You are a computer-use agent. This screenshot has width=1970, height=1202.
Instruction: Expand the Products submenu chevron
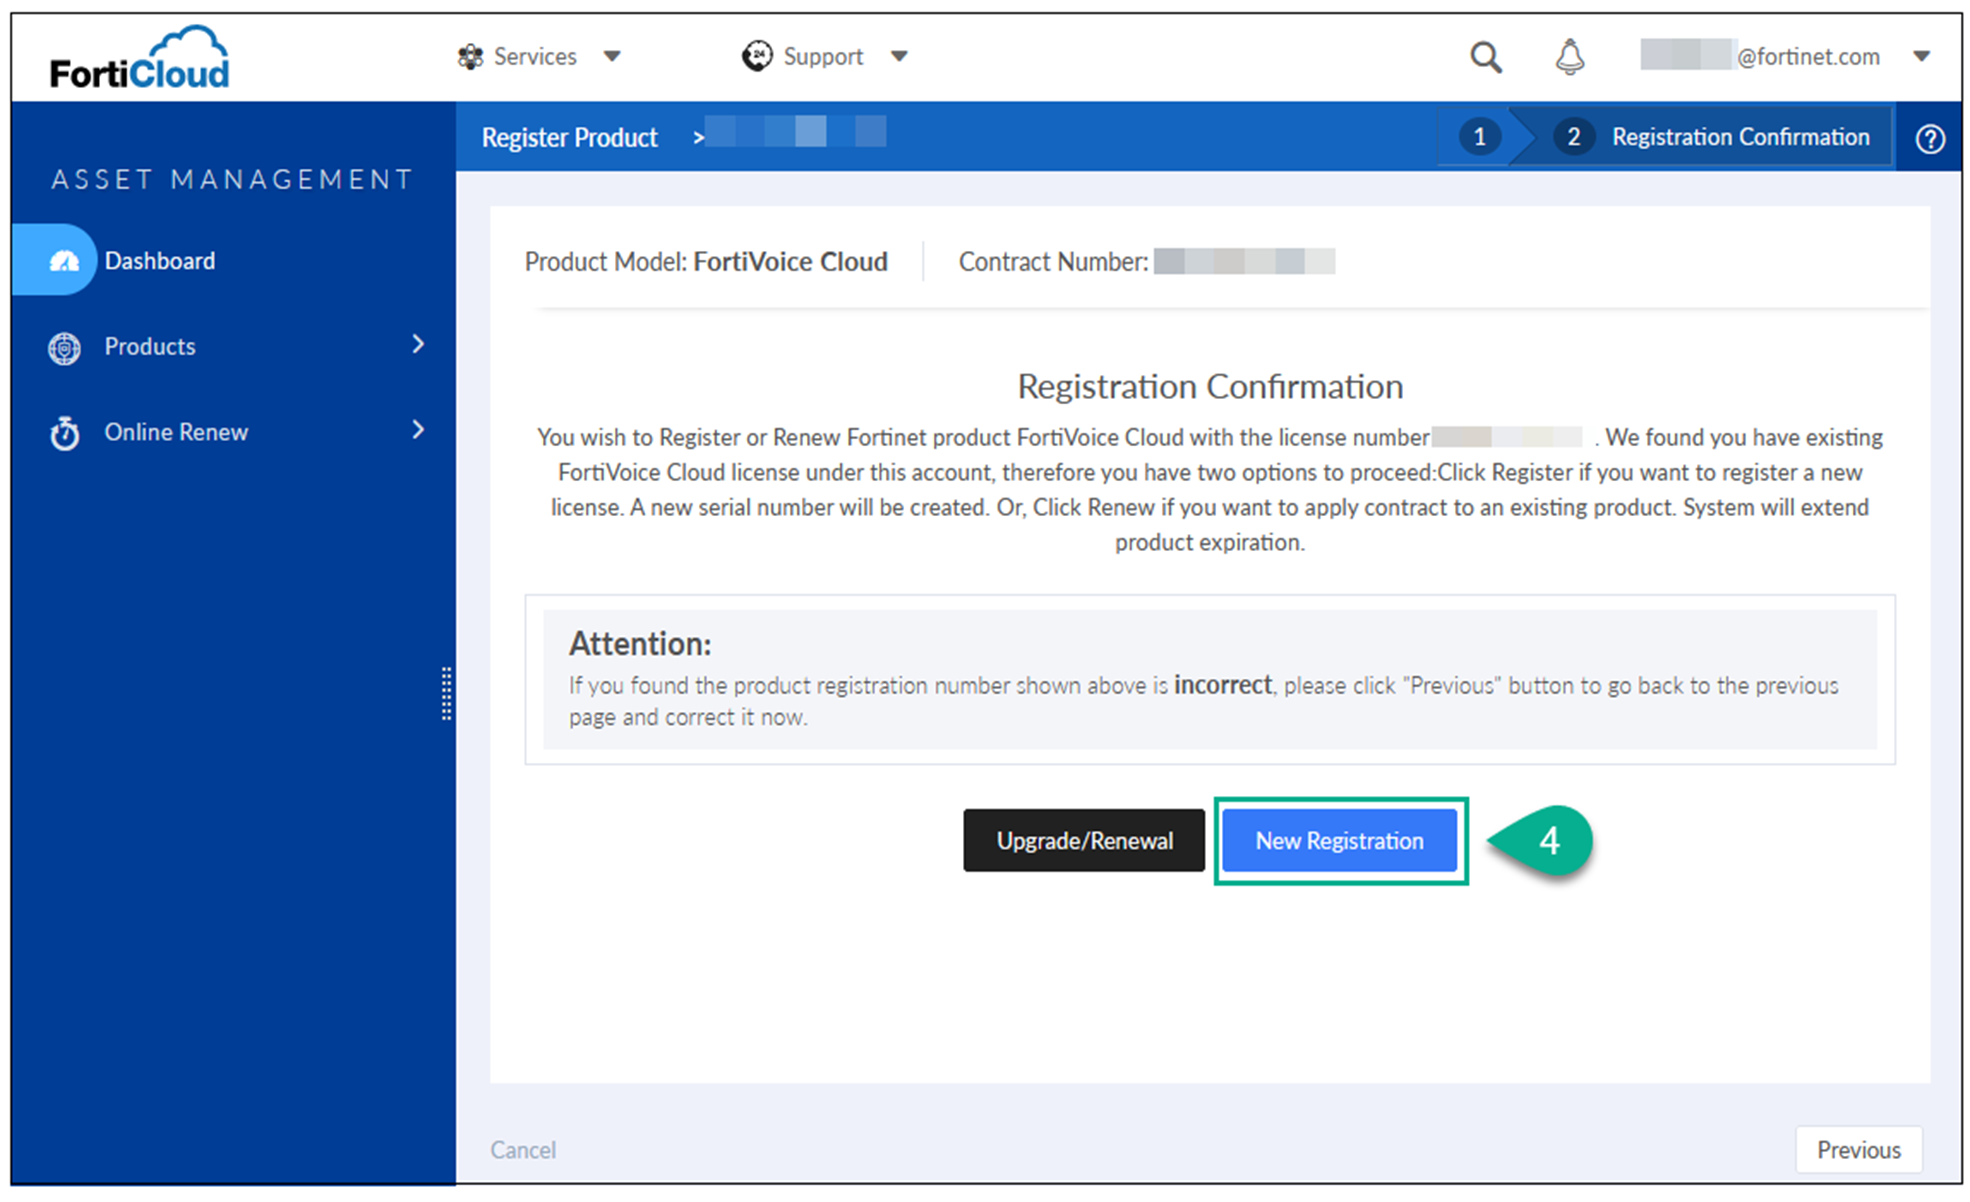click(419, 345)
